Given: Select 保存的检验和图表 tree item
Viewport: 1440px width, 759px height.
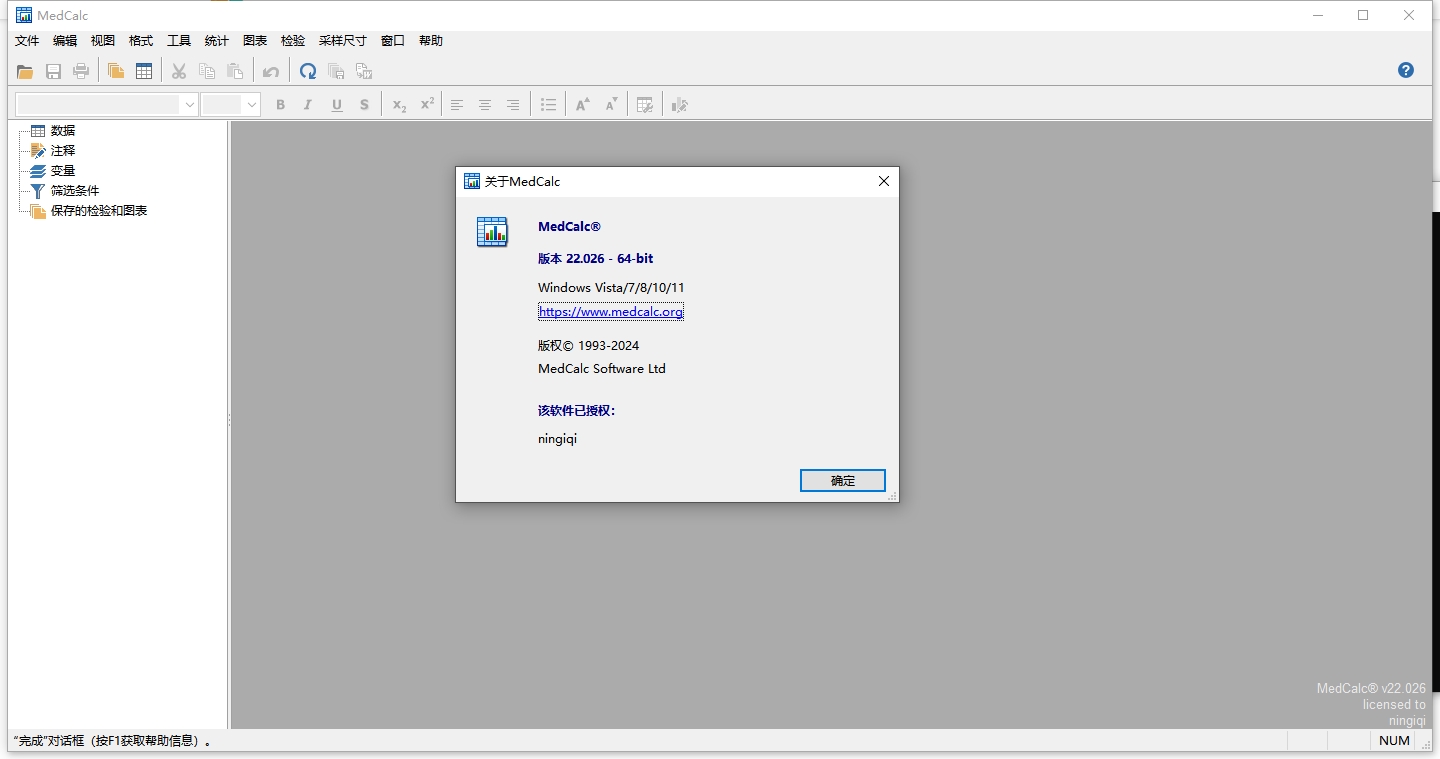Looking at the screenshot, I should (99, 211).
